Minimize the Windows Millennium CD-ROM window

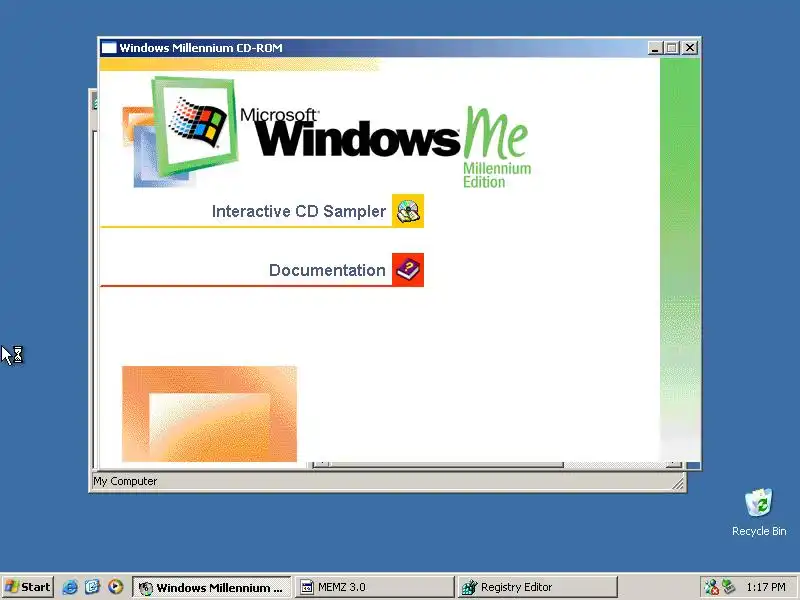point(655,48)
